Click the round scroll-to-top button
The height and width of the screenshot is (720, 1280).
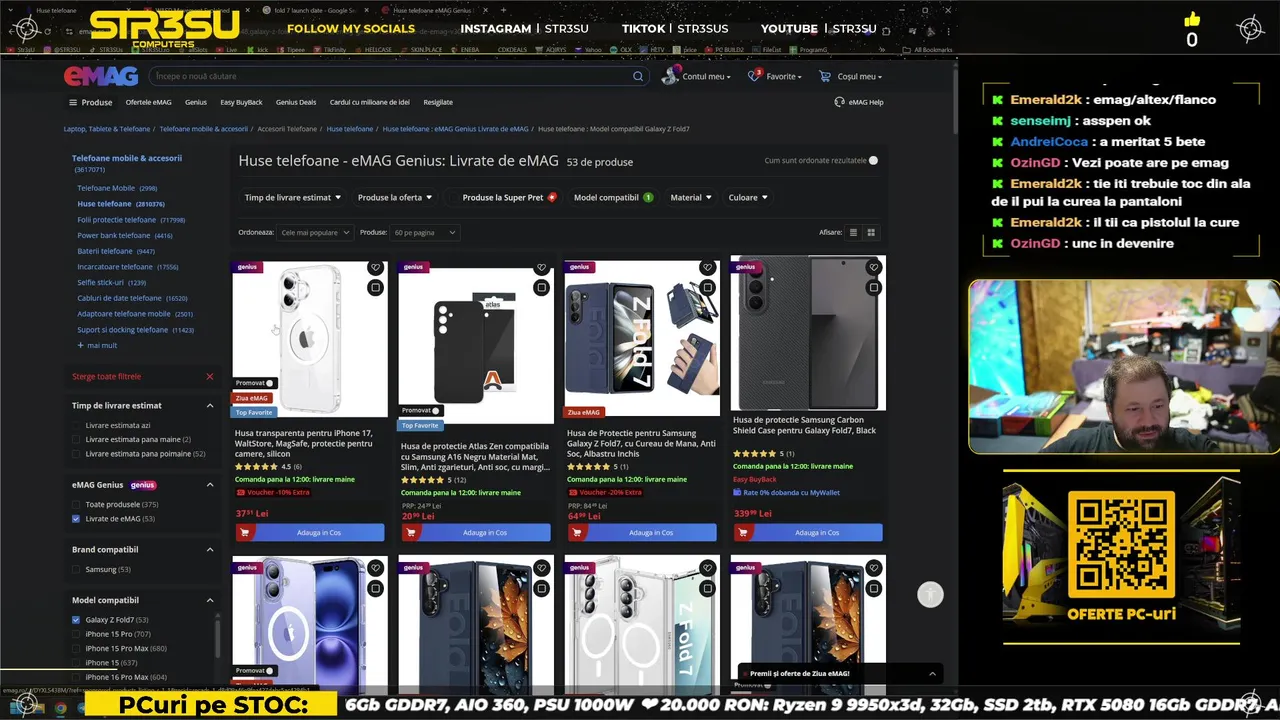tap(930, 595)
